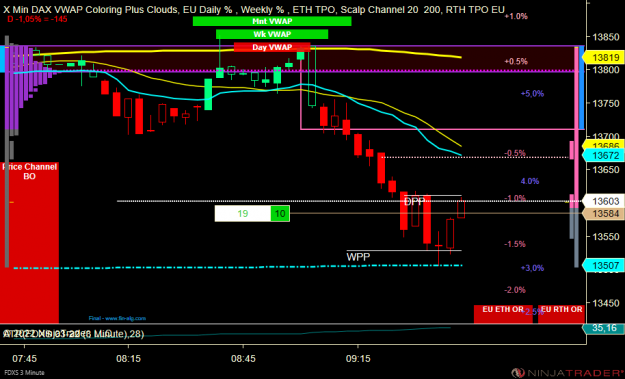Click the 09:15 time axis label

358,359
